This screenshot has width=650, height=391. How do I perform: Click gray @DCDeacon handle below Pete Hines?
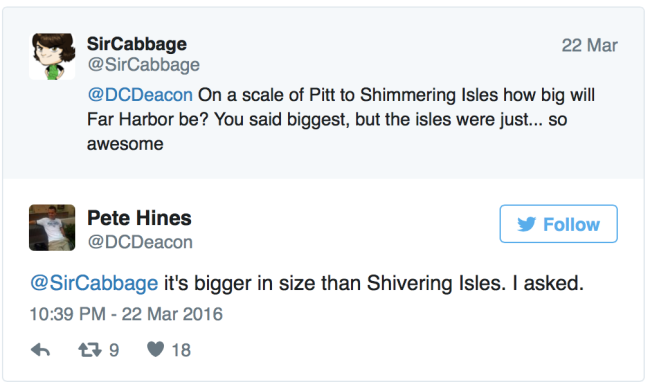click(x=140, y=242)
